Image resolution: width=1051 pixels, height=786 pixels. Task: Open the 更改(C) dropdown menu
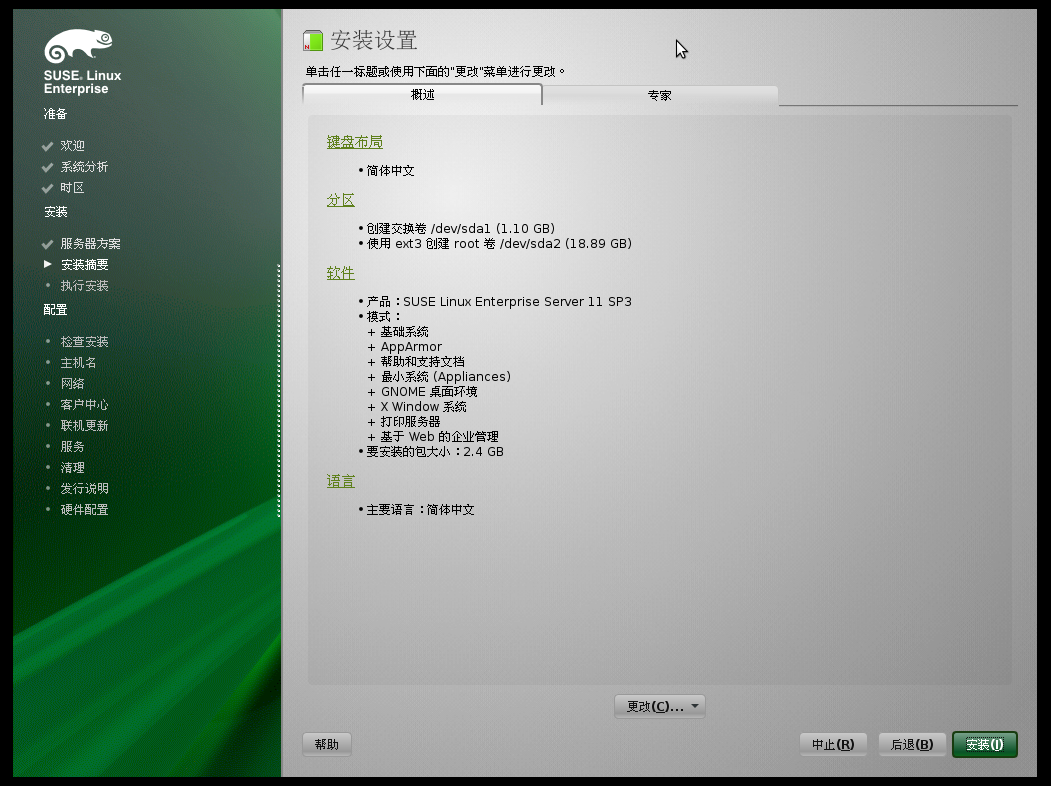(x=652, y=705)
